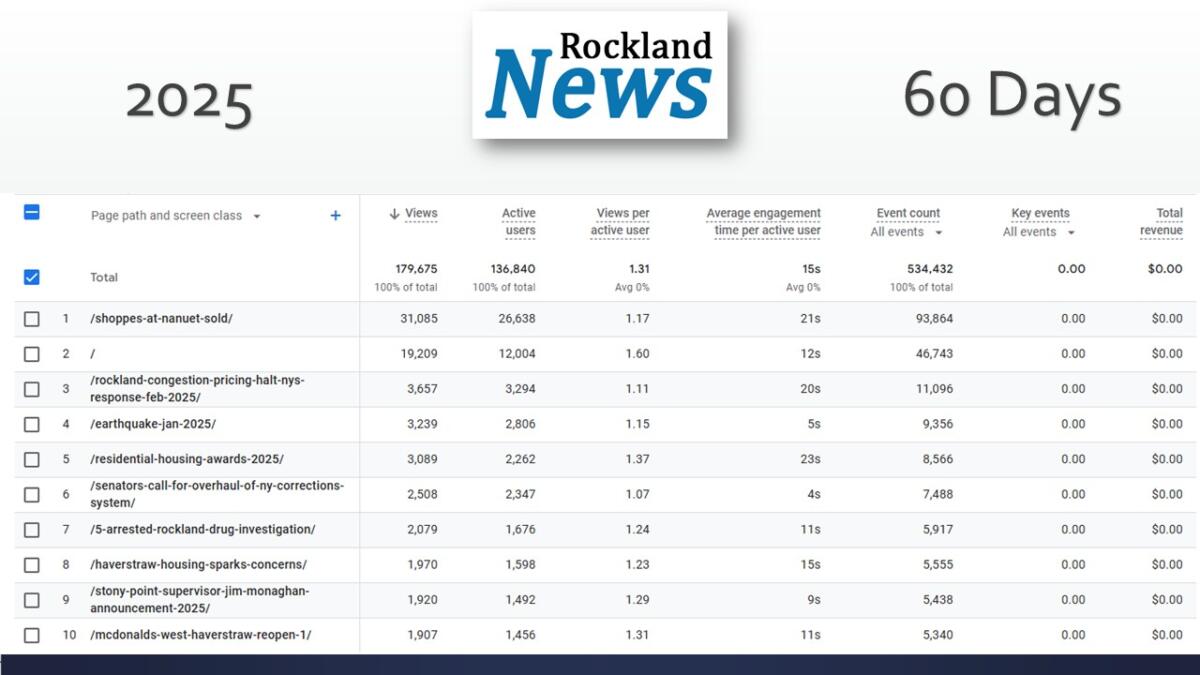
Task: Click the /shoppes-at-nanuet-sold/ page path
Action: click(x=161, y=319)
